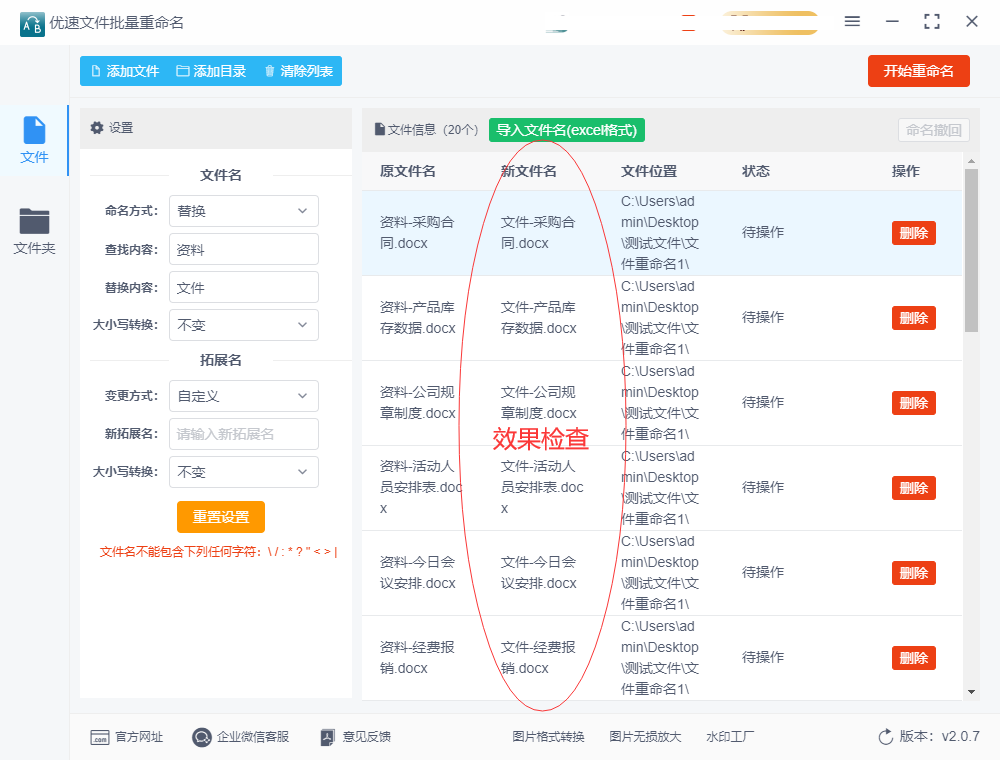Click the 状态 column header
Screen dimensions: 1000x760
tap(756, 171)
